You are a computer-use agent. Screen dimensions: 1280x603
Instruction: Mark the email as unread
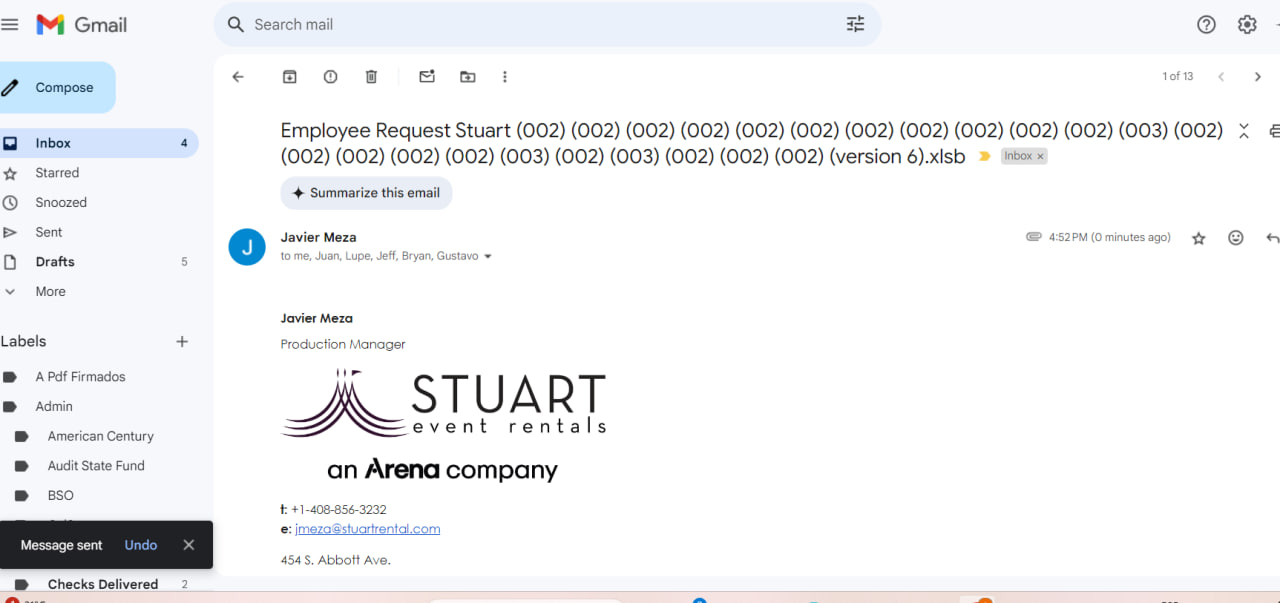[427, 77]
